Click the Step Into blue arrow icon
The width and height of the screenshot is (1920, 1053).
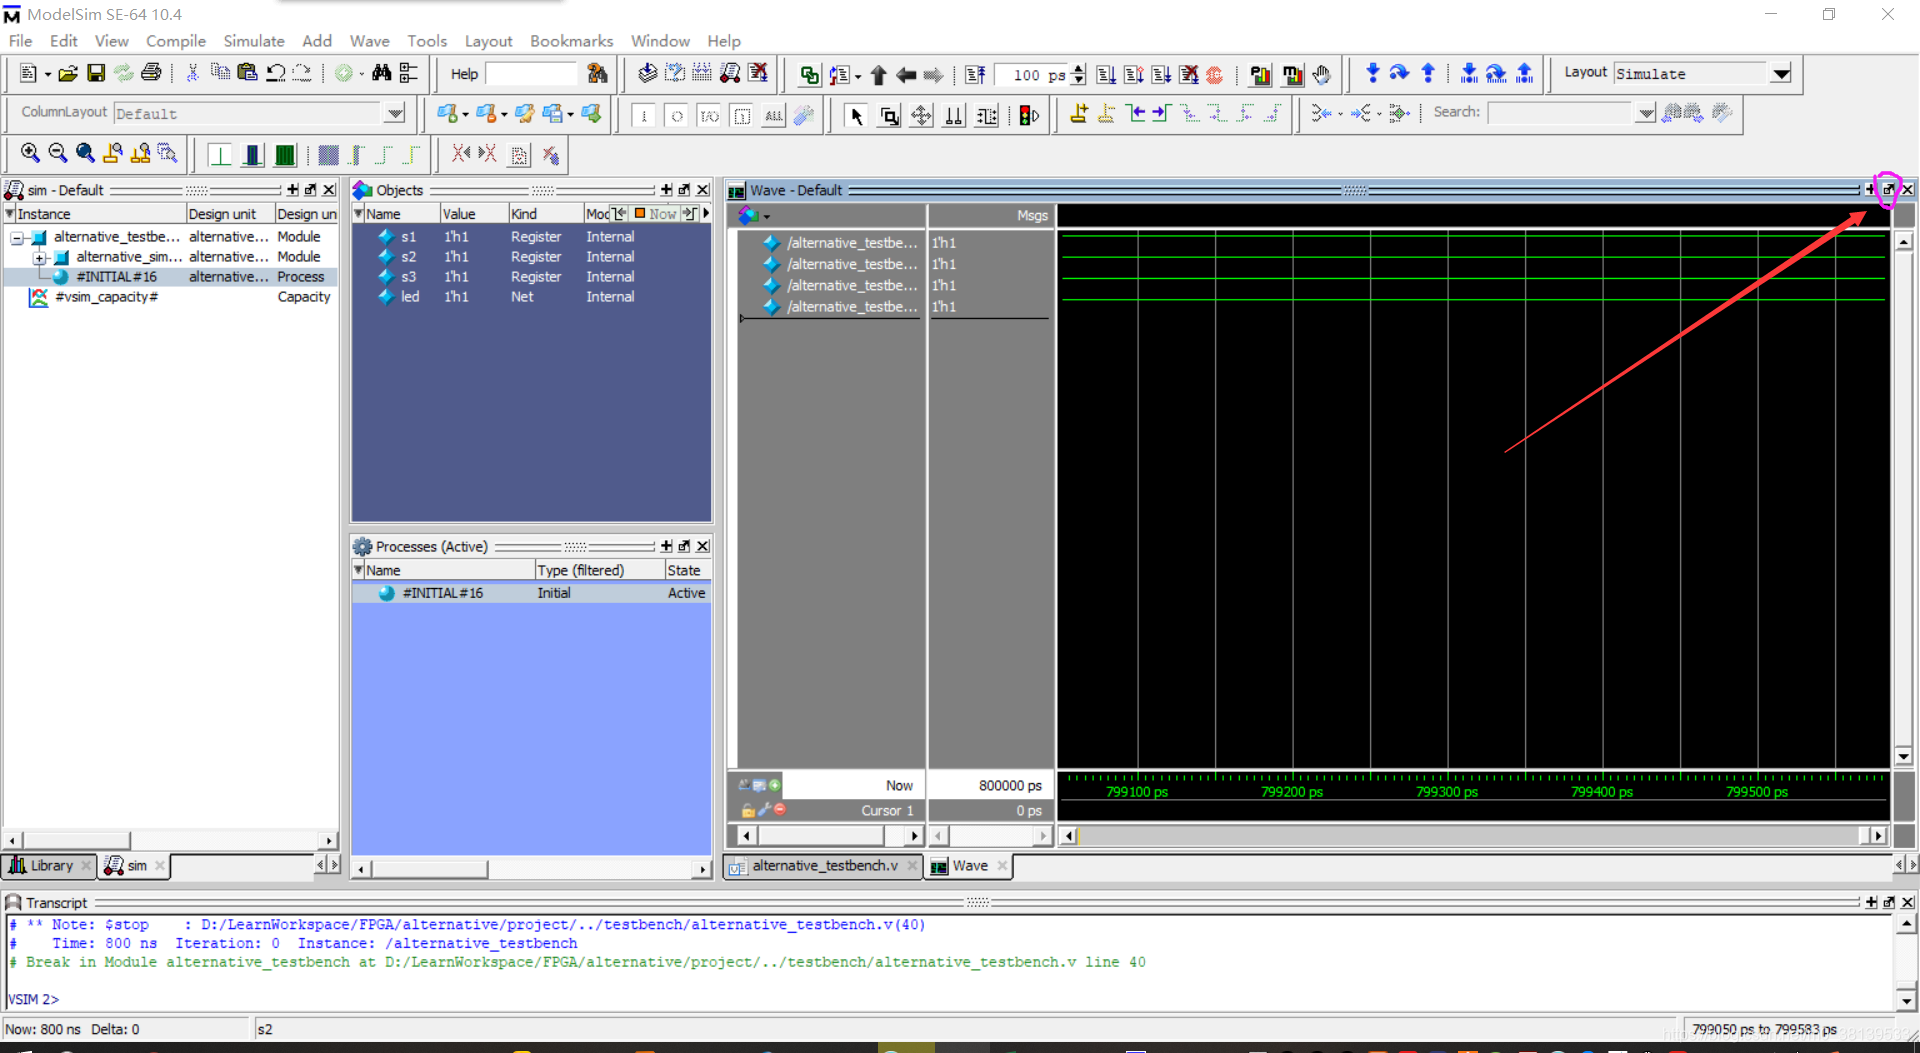click(1372, 73)
